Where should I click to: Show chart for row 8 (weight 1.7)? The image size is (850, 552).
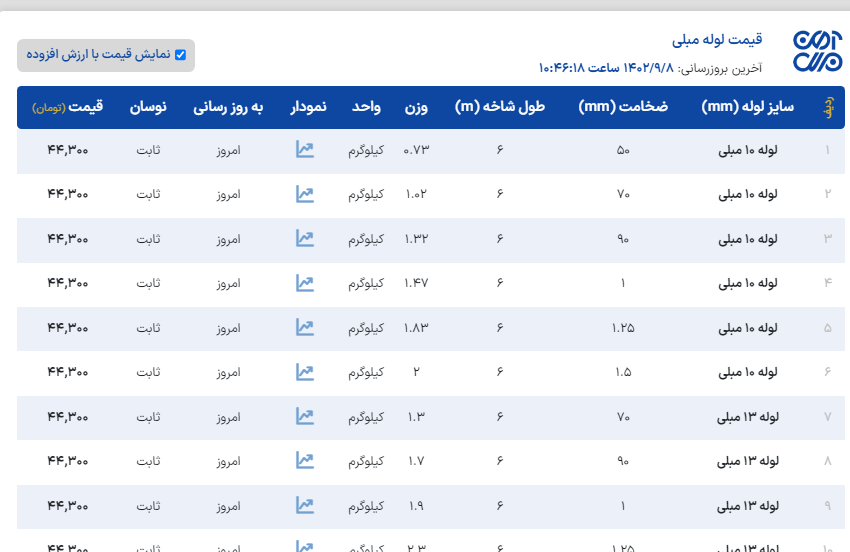[x=305, y=461]
